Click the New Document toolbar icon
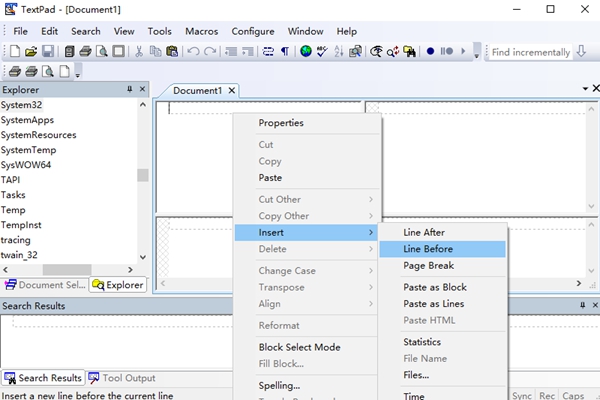Screen dimensions: 600x400 point(16,51)
